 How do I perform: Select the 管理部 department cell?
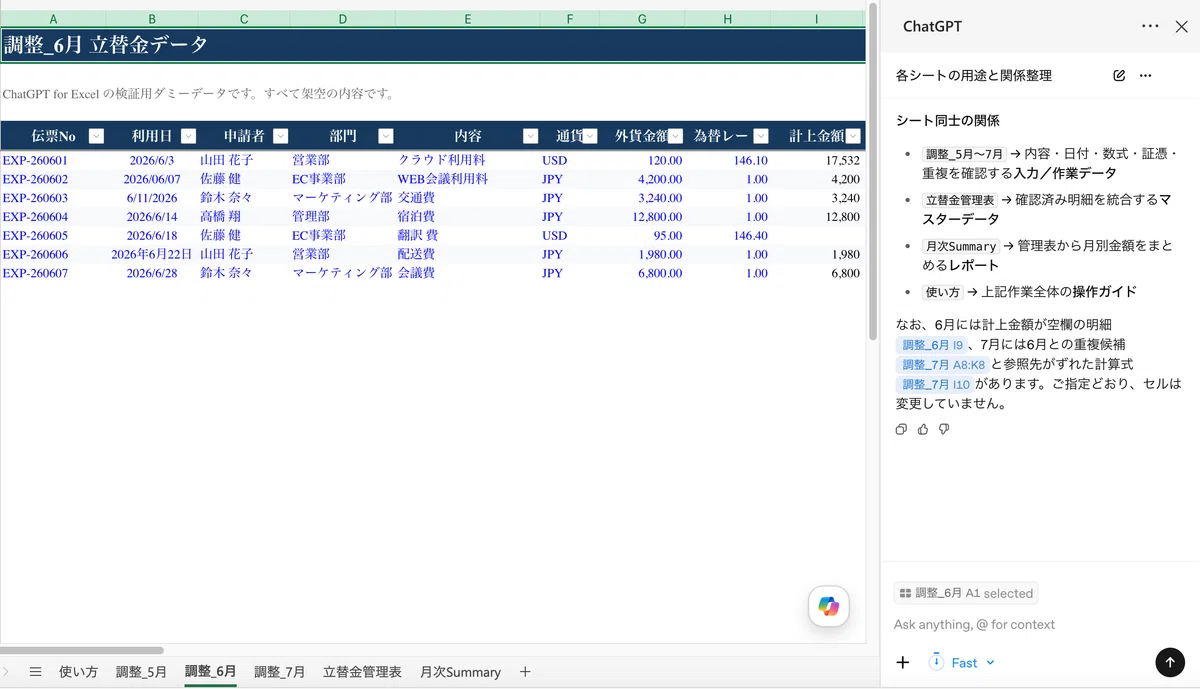coord(343,216)
